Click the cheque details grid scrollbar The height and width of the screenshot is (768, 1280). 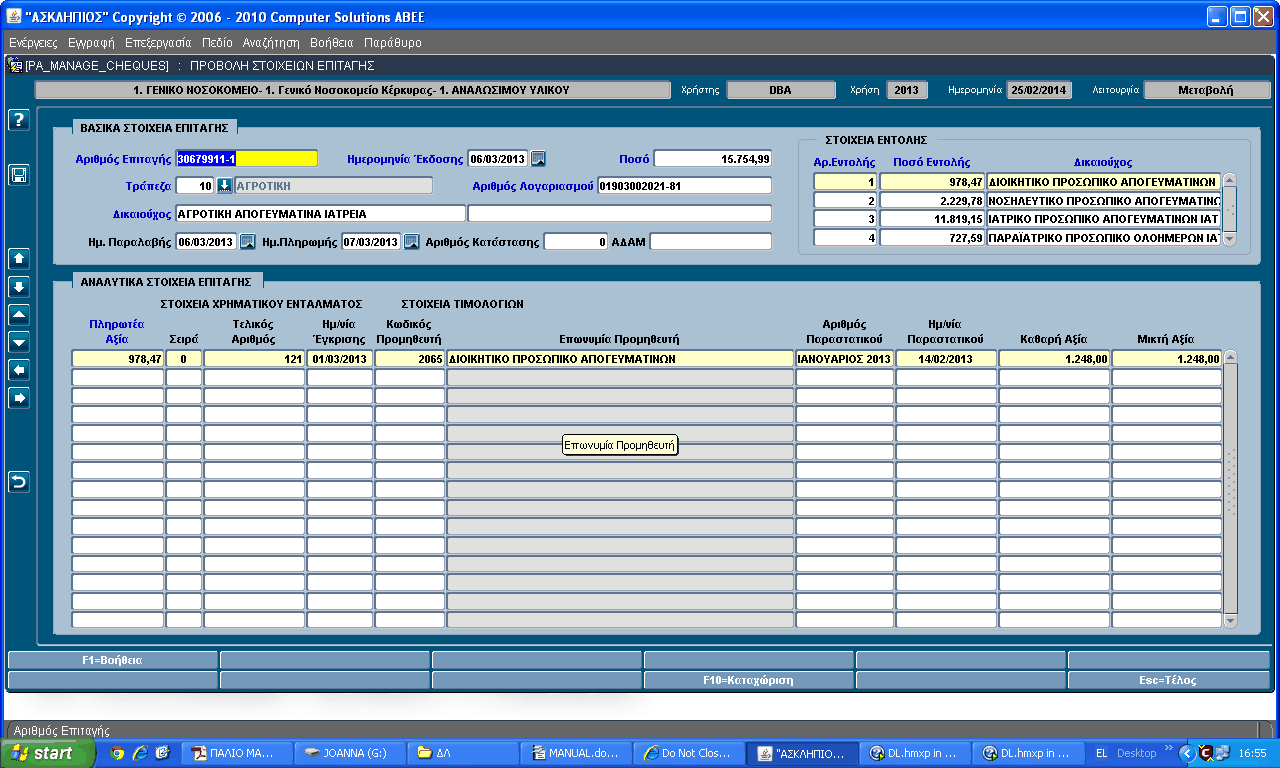pos(1230,489)
